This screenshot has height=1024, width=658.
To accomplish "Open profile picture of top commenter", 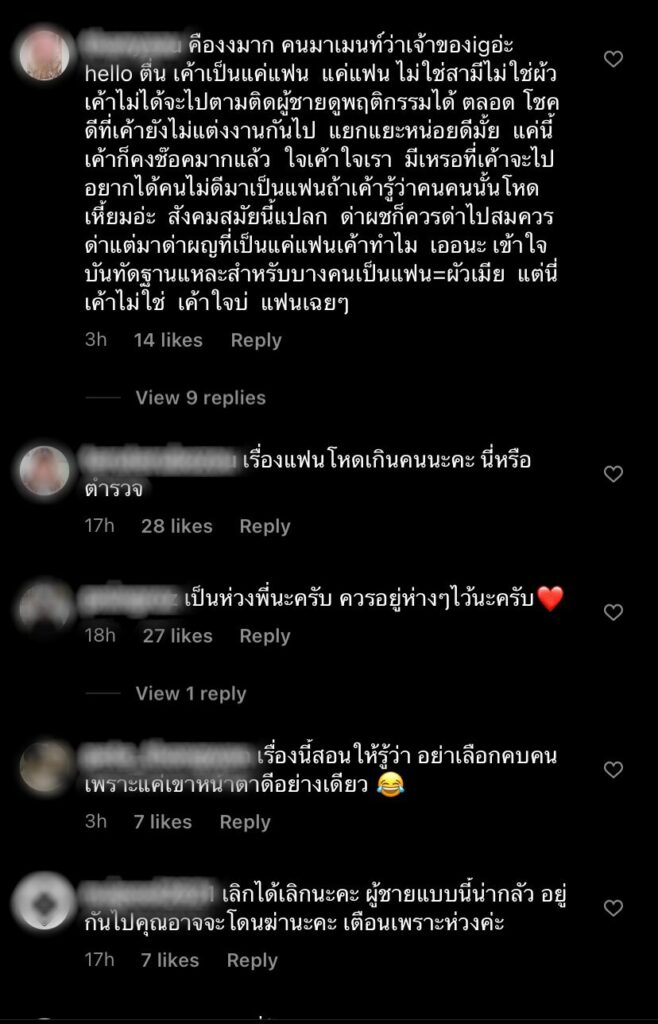I will [44, 55].
